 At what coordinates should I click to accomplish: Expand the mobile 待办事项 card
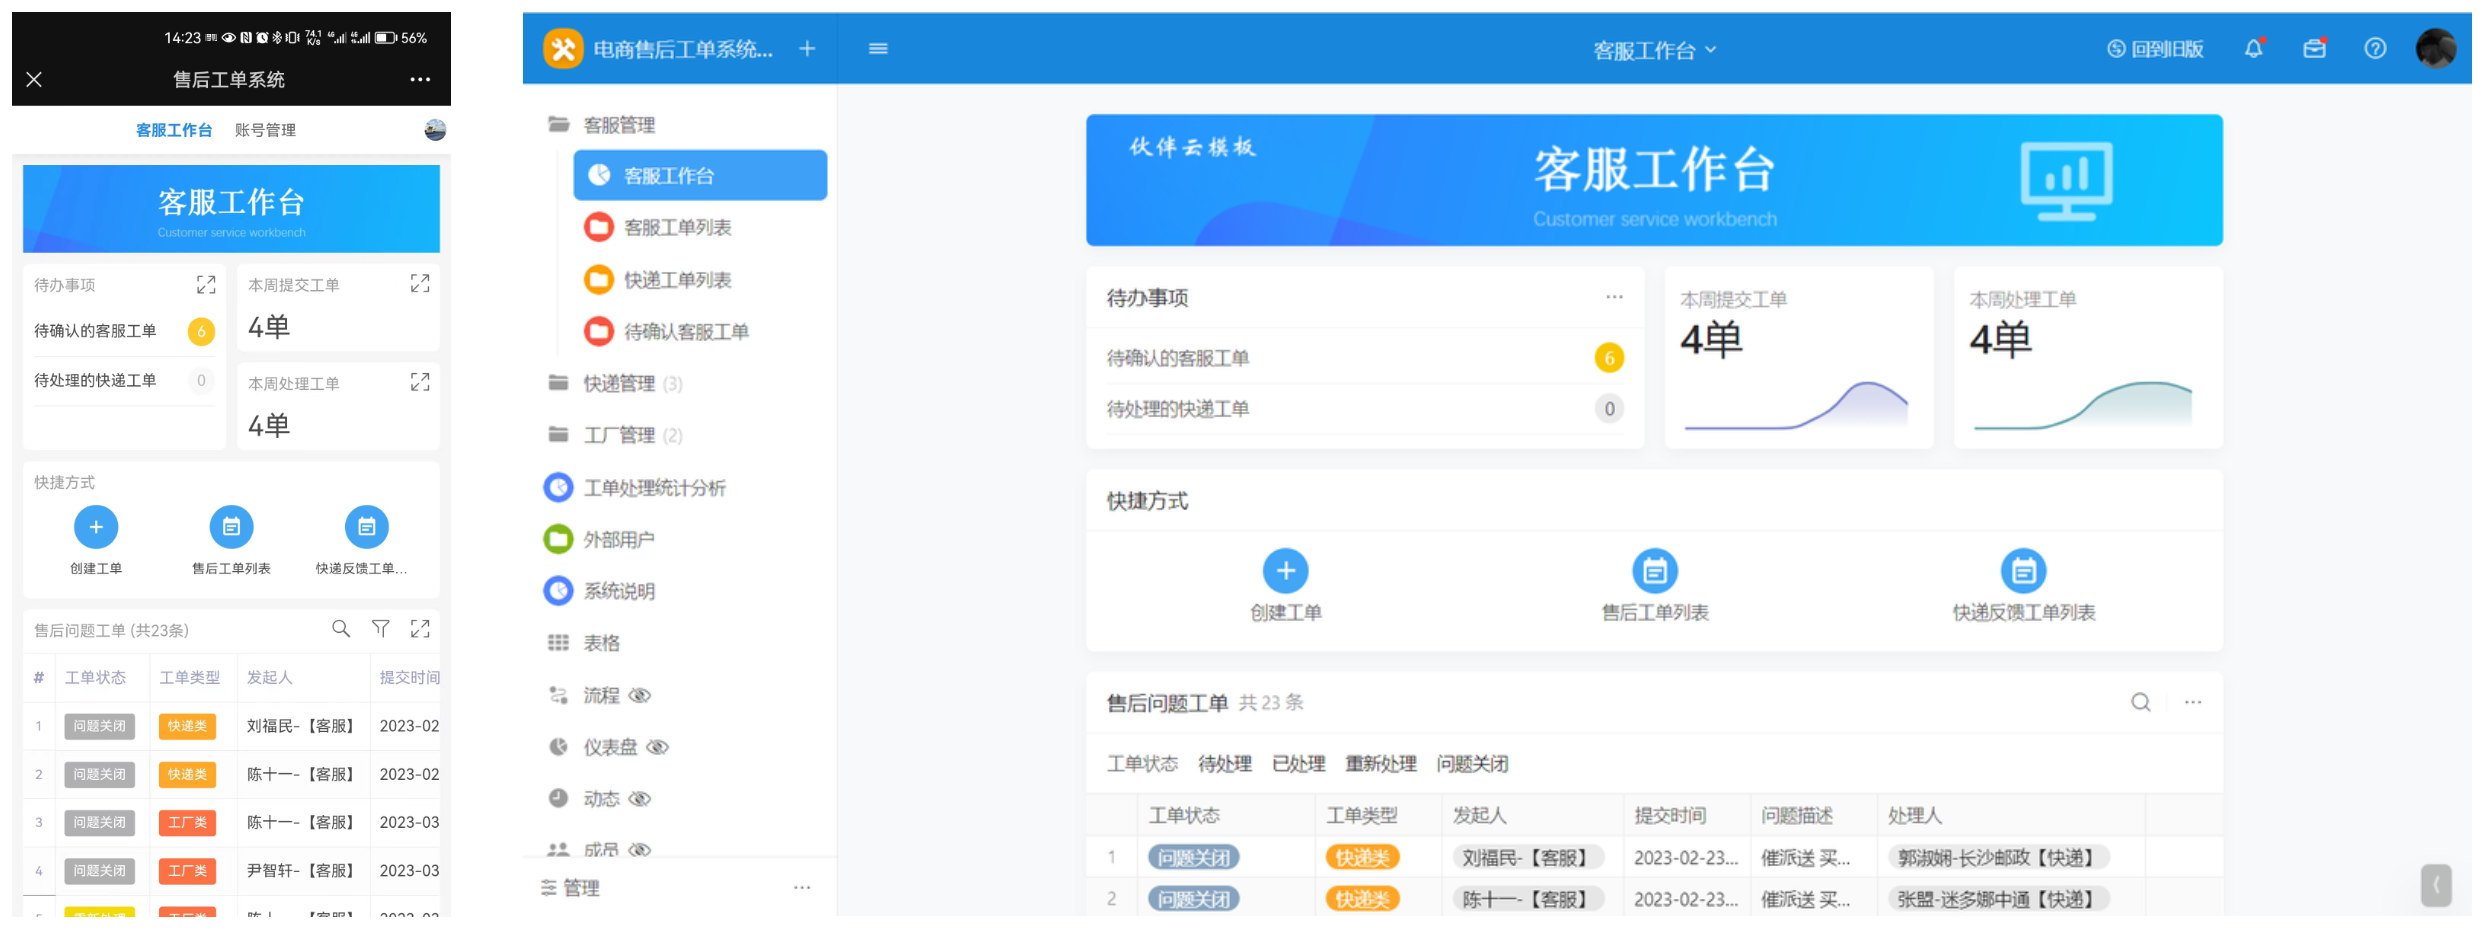click(206, 285)
